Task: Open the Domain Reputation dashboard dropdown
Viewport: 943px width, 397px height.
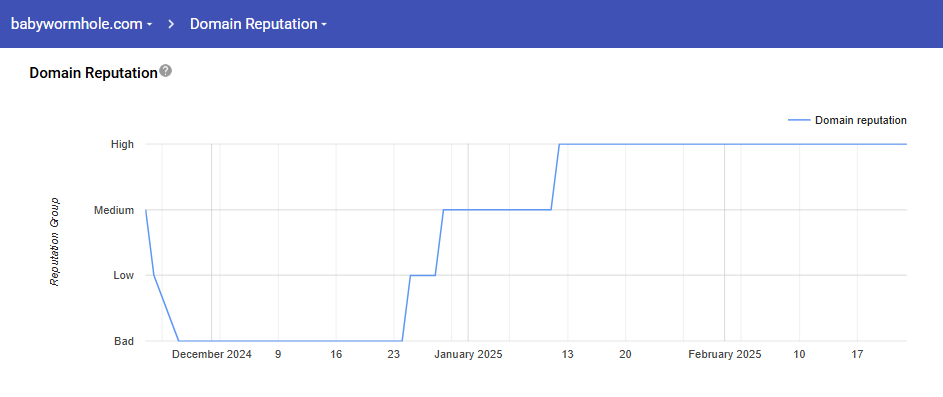Action: point(259,24)
